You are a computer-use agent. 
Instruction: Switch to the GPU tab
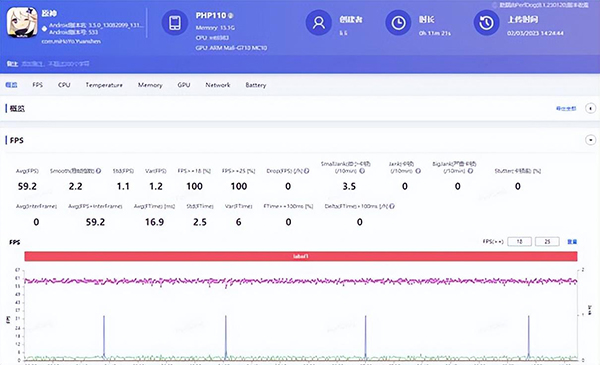coord(184,85)
